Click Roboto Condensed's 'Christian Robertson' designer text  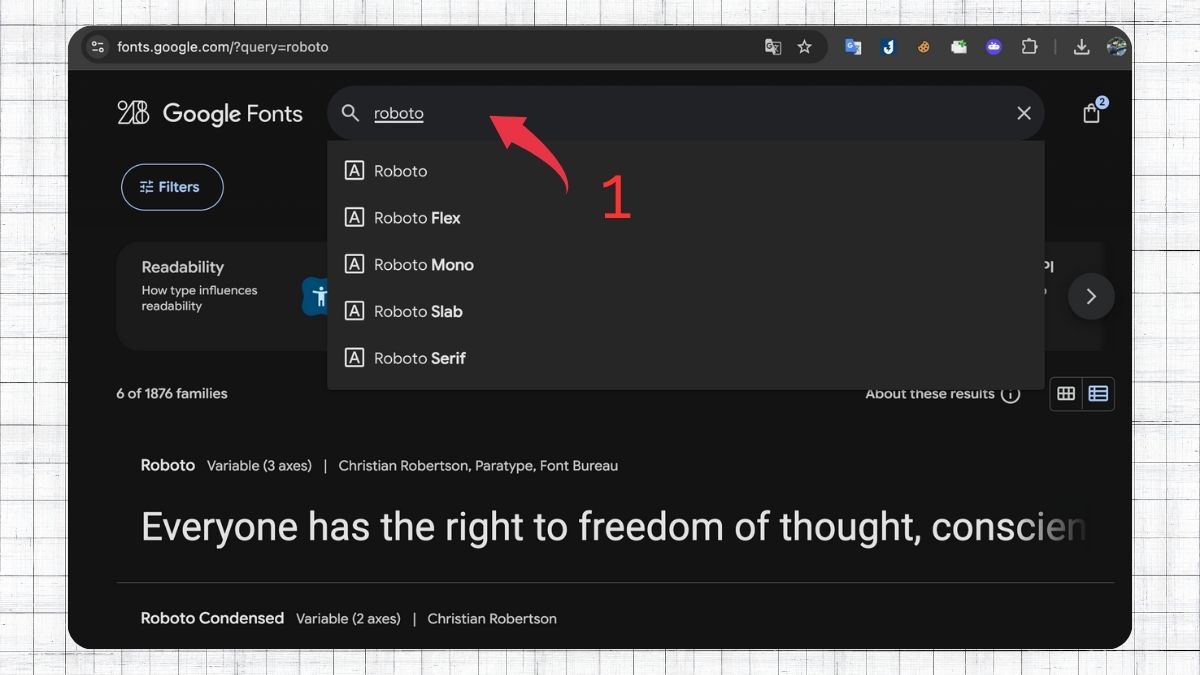point(492,619)
